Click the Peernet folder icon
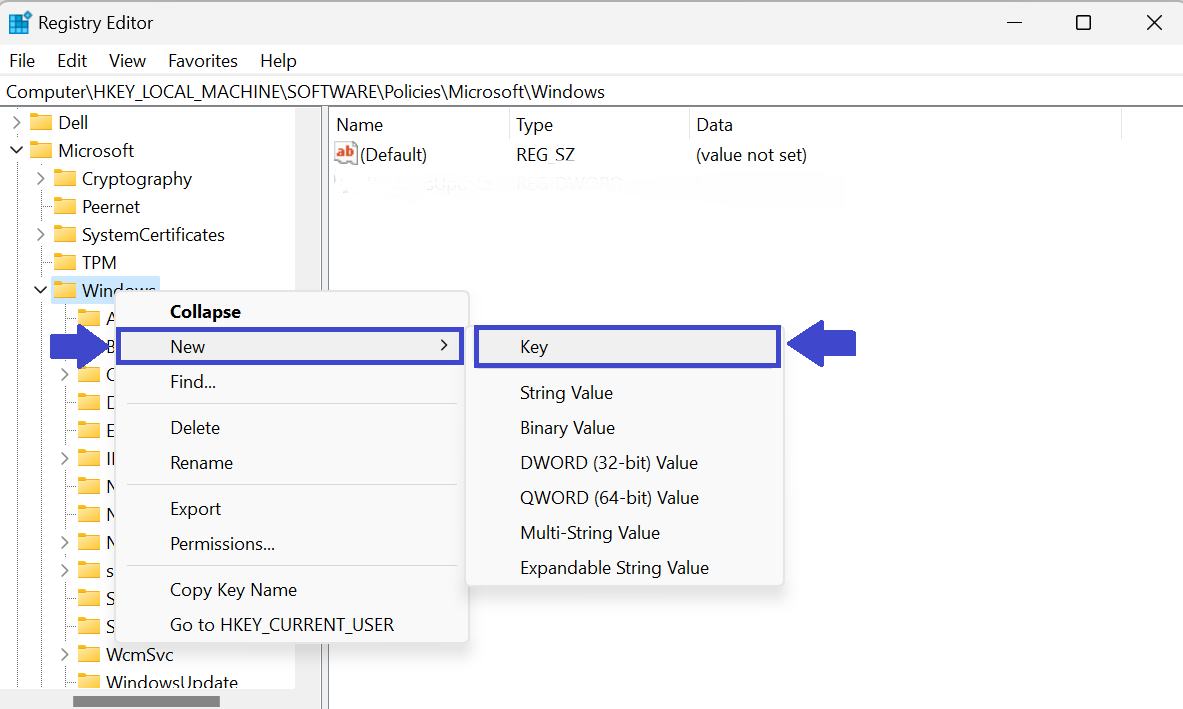This screenshot has width=1183, height=709. click(65, 207)
